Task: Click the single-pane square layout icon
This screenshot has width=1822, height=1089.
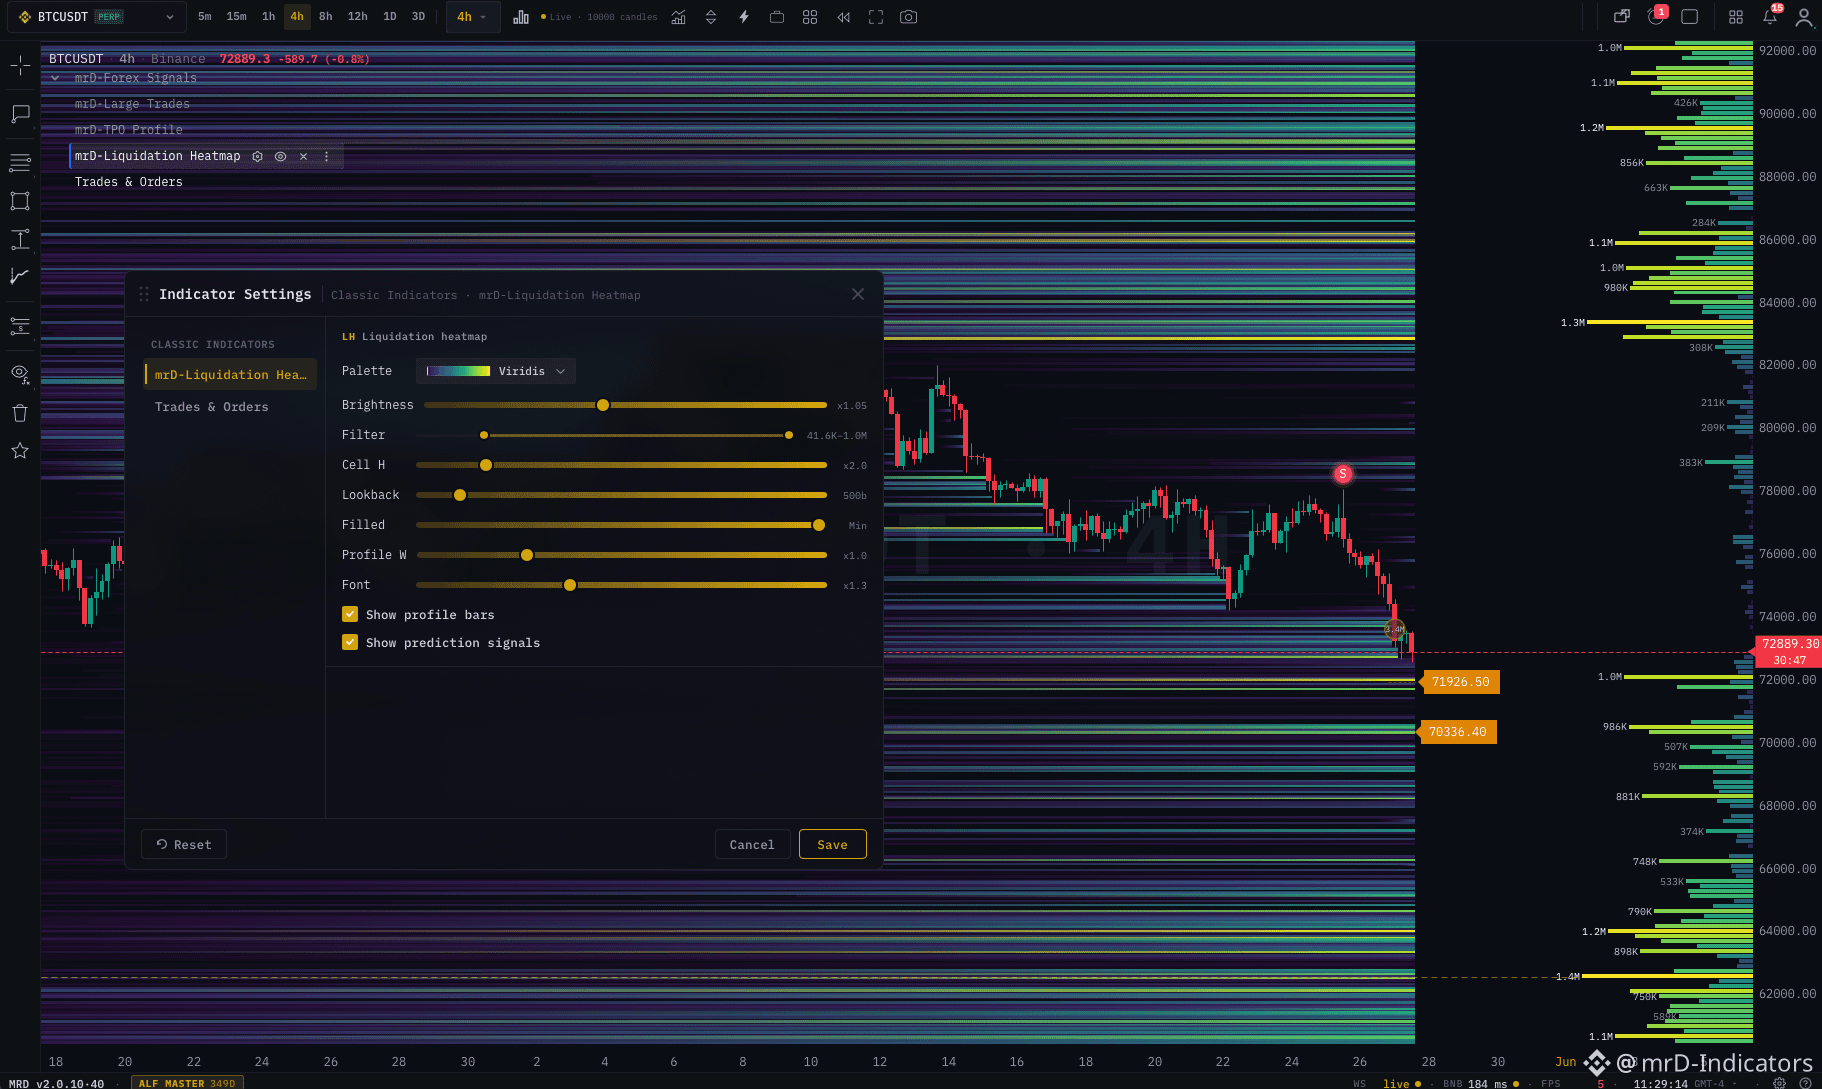Action: [1690, 17]
